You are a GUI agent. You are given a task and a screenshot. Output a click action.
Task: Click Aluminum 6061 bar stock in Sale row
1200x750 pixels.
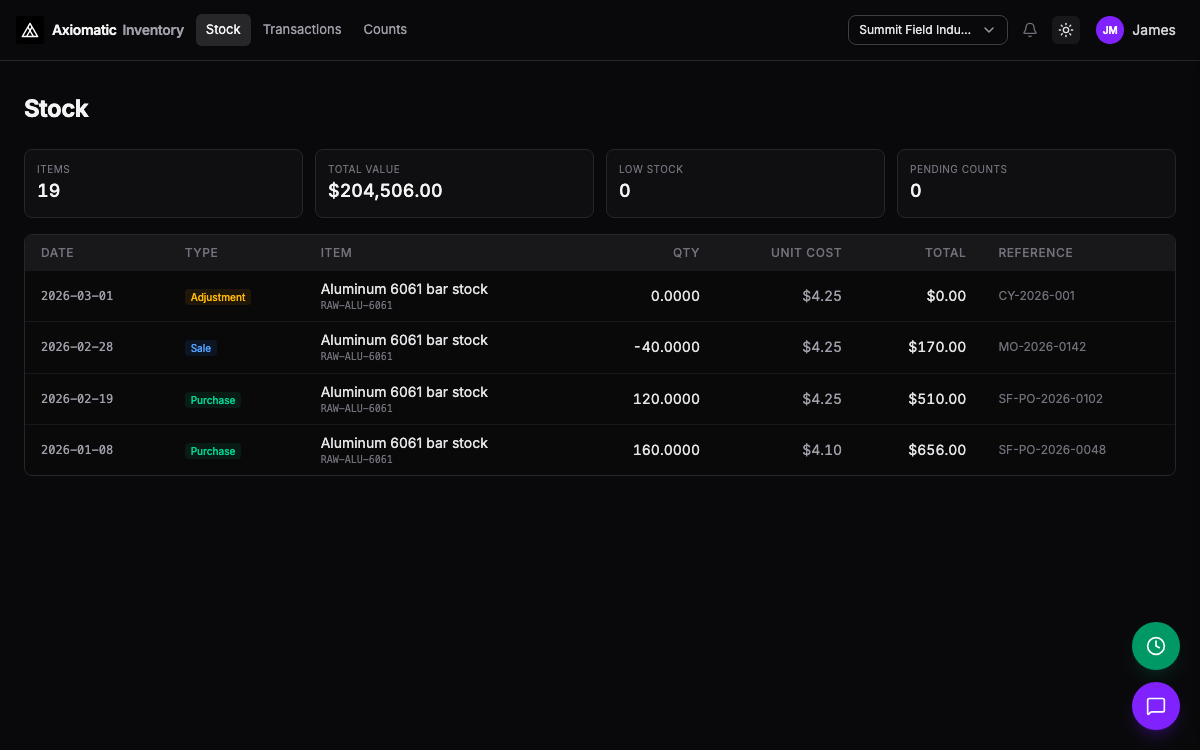point(404,340)
